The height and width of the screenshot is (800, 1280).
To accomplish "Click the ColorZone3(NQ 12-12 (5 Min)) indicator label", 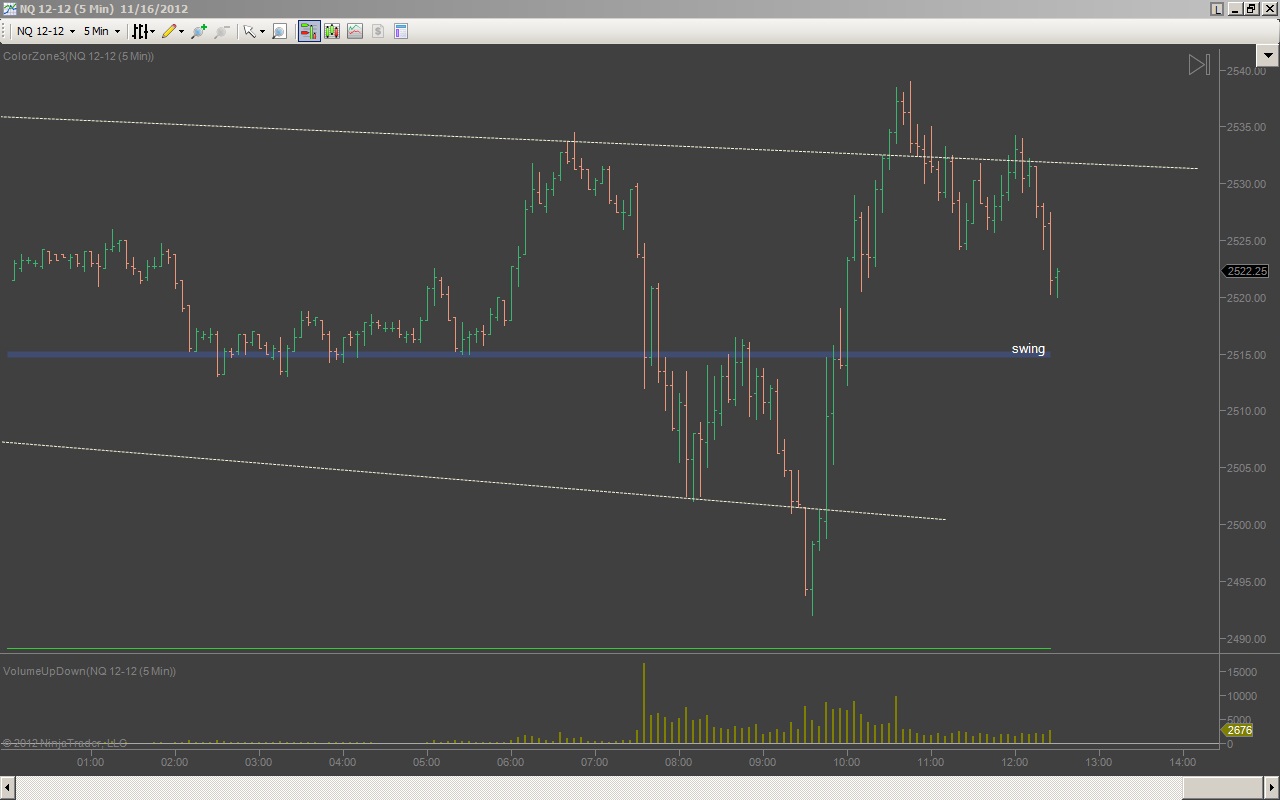I will click(78, 56).
